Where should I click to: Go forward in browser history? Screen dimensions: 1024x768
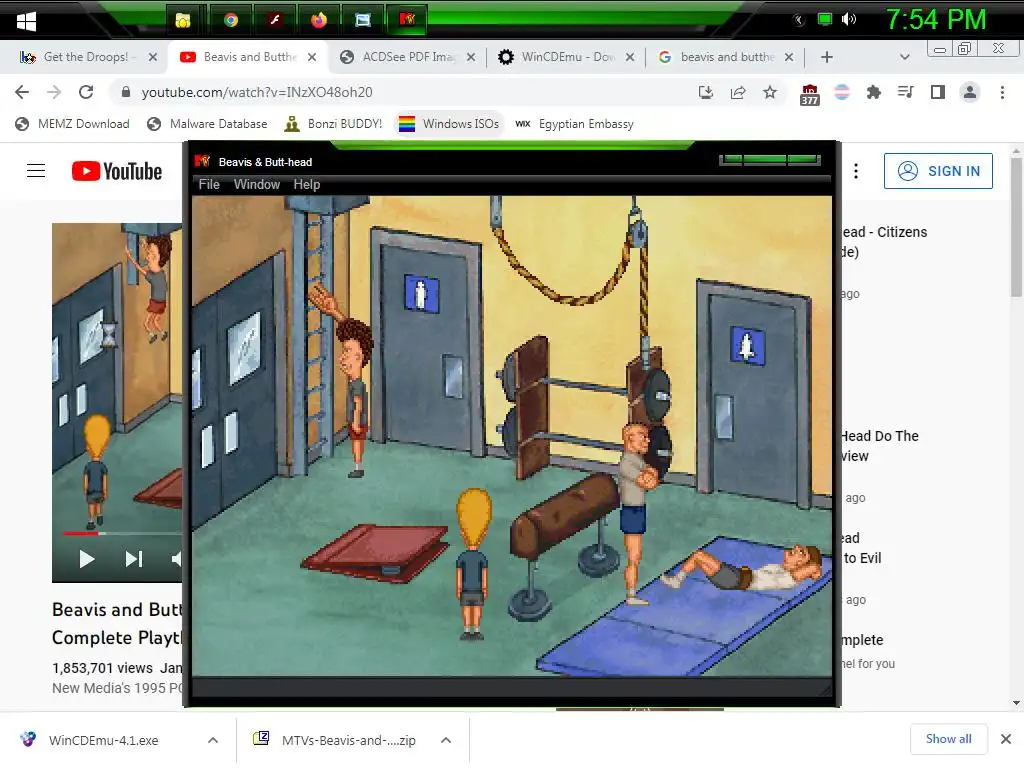pyautogui.click(x=54, y=92)
